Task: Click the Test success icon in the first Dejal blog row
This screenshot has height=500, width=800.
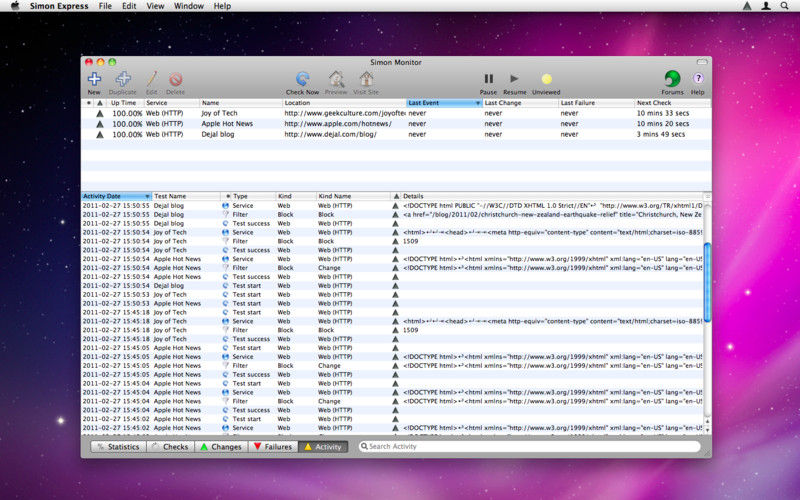Action: point(226,223)
